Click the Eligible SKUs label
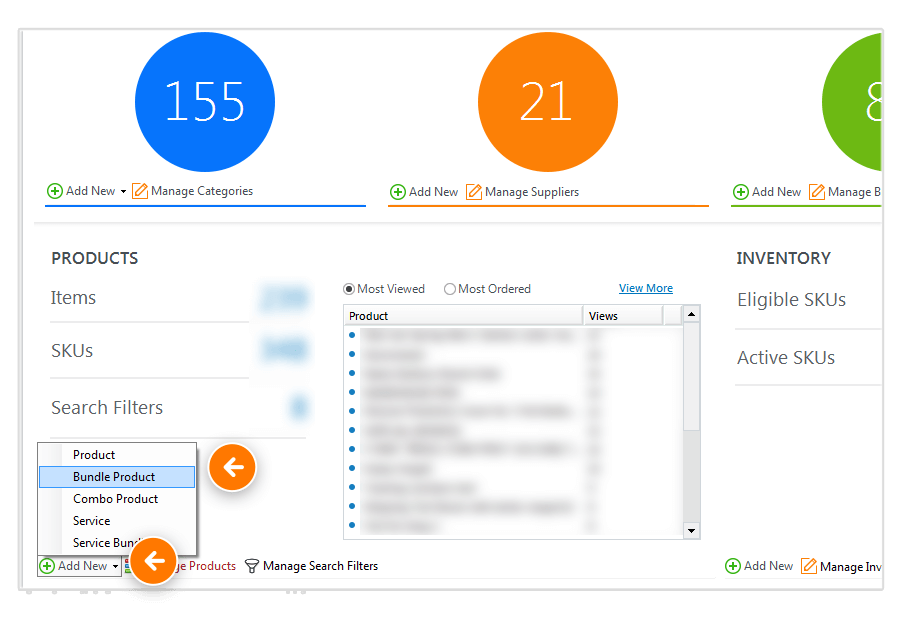The height and width of the screenshot is (620, 900). pos(792,300)
